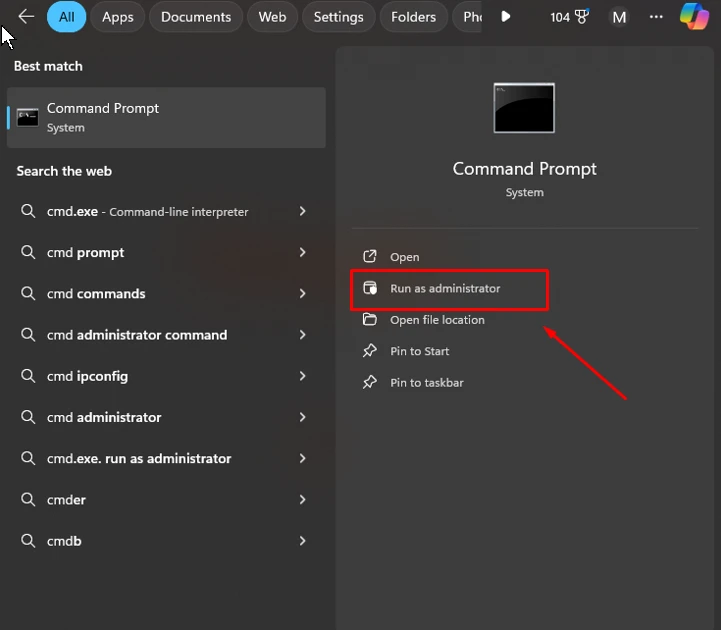Click the large Command Prompt preview thumbnail
721x630 pixels.
click(x=524, y=108)
